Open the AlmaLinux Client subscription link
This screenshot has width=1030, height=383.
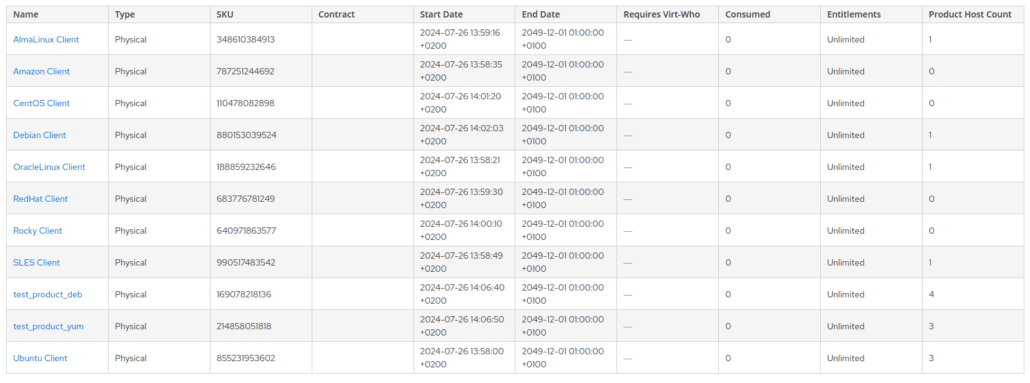point(46,39)
